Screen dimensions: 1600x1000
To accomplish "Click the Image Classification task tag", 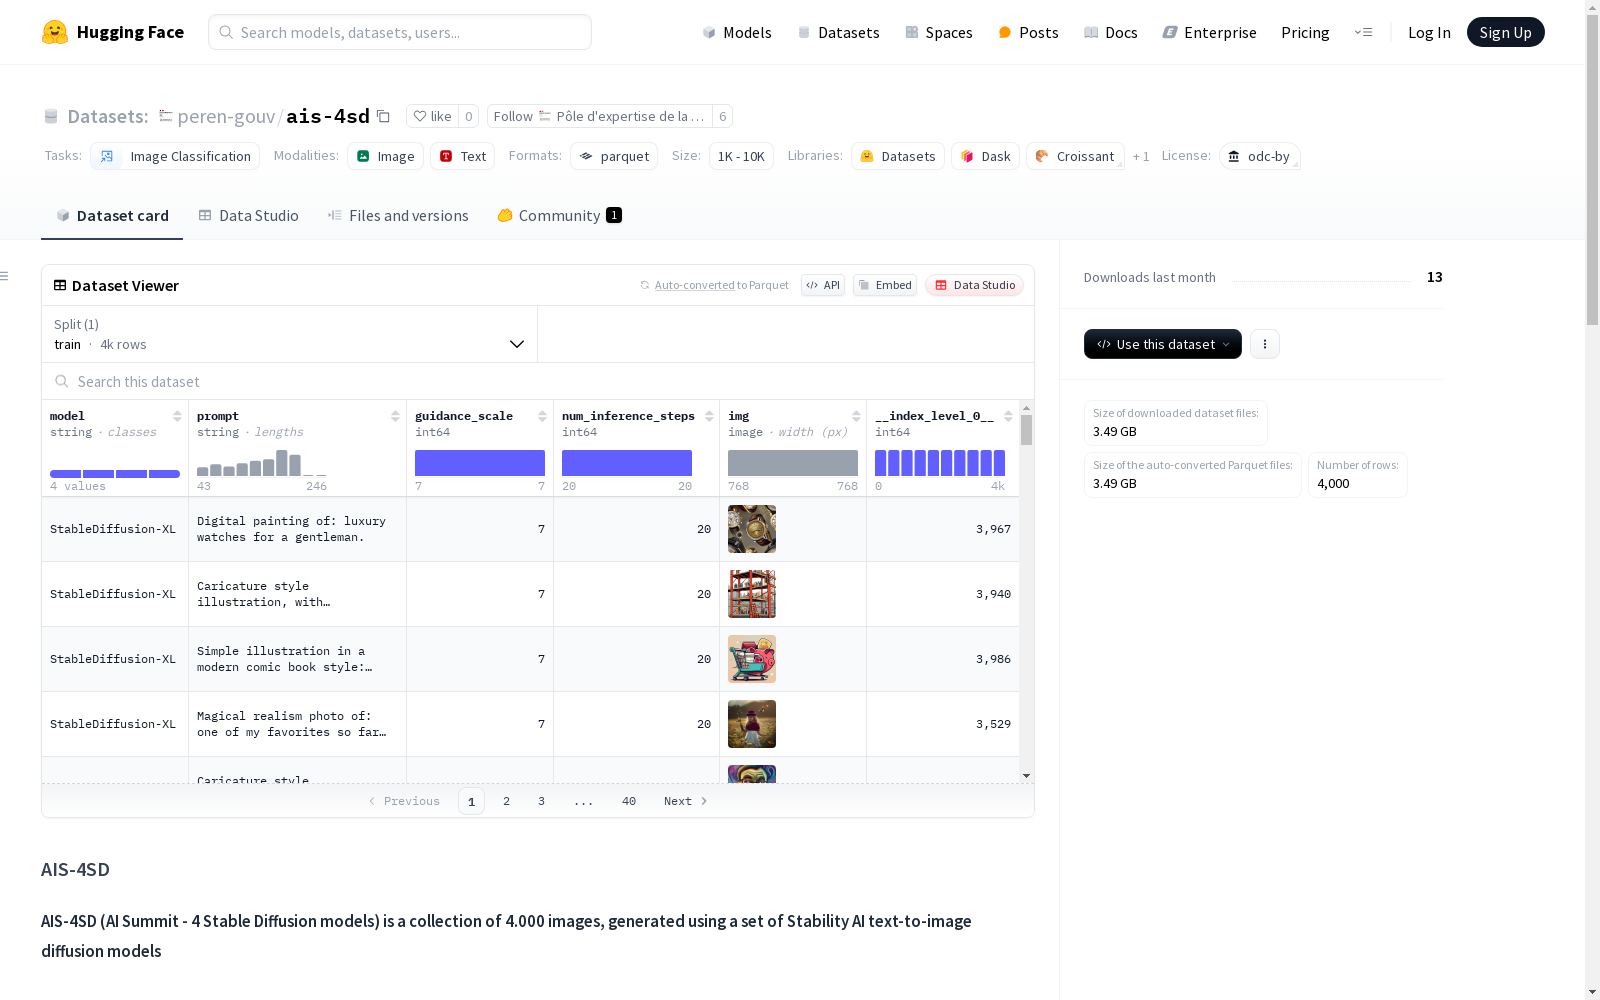I will tap(175, 156).
